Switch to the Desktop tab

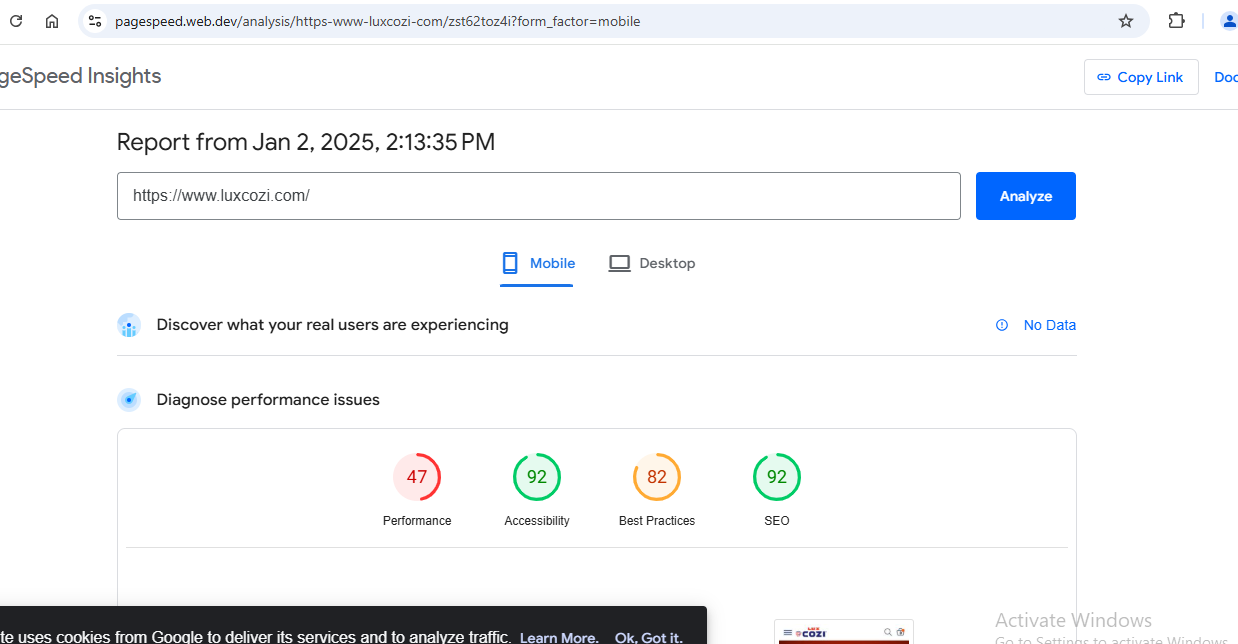(652, 264)
